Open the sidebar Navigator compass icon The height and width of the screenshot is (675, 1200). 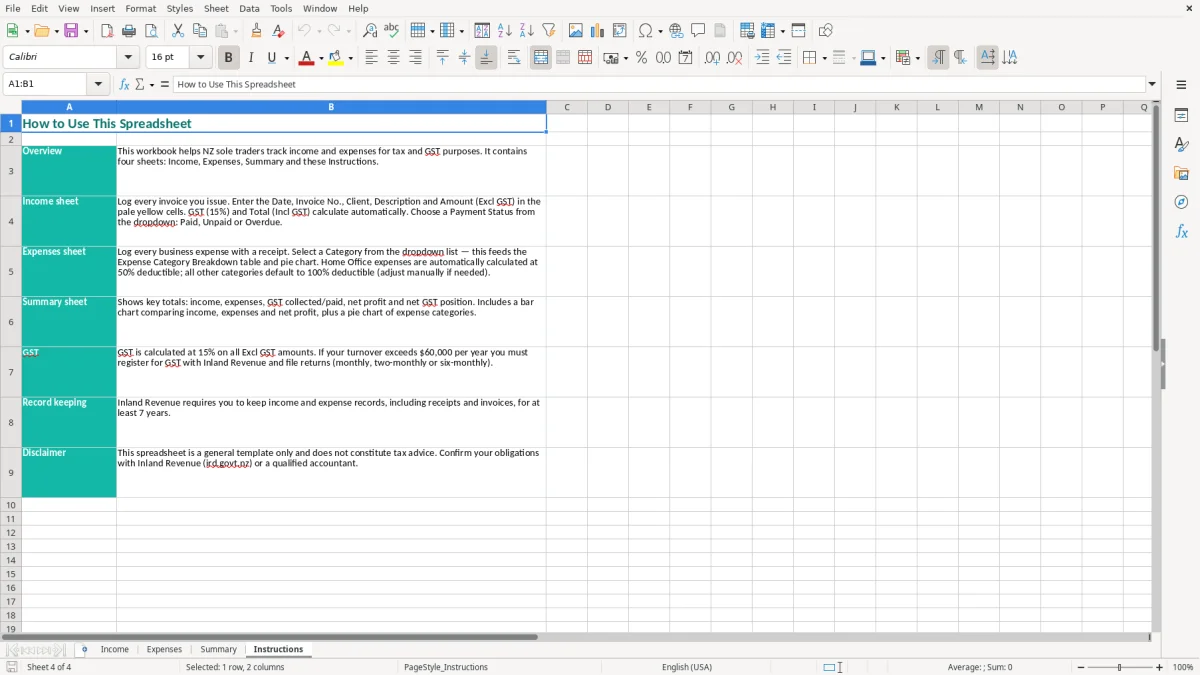1181,202
